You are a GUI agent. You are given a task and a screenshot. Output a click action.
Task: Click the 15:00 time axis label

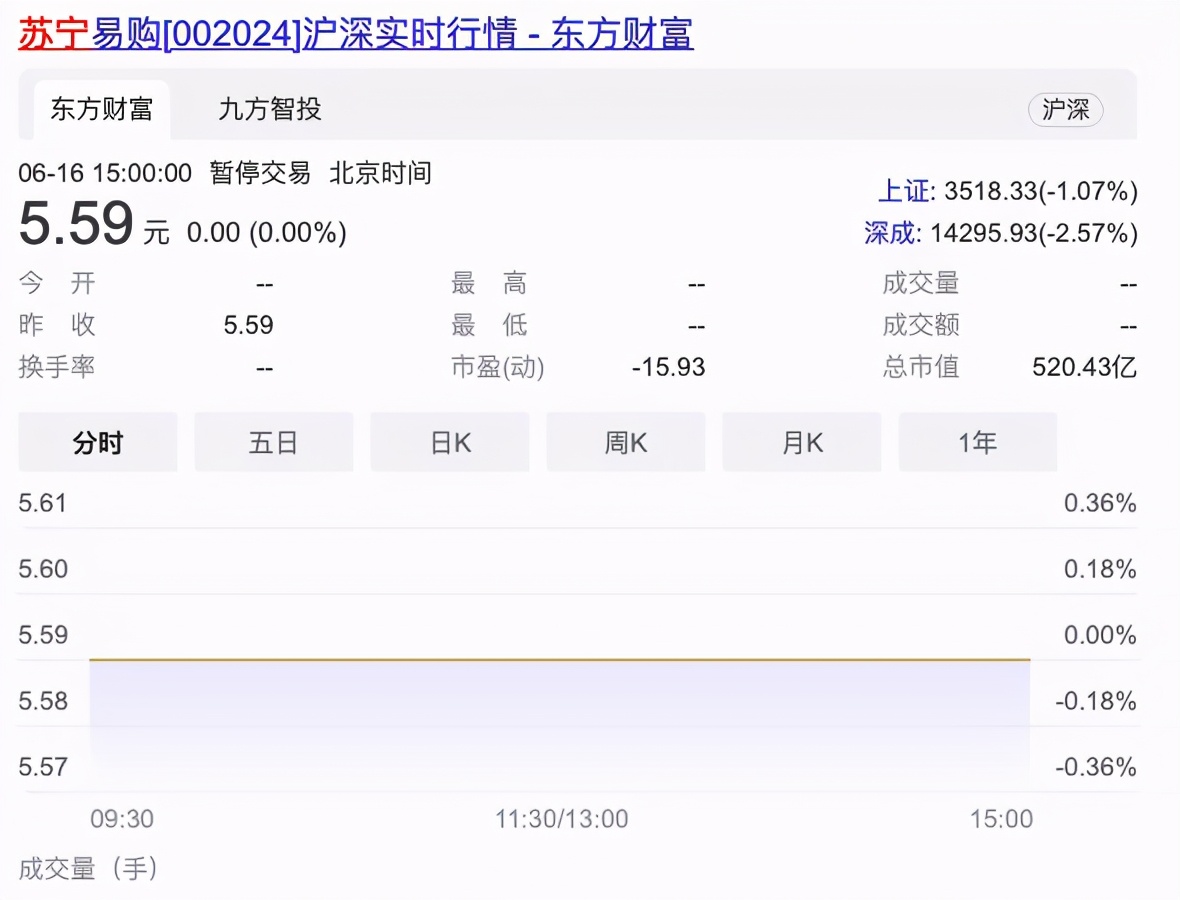1001,819
